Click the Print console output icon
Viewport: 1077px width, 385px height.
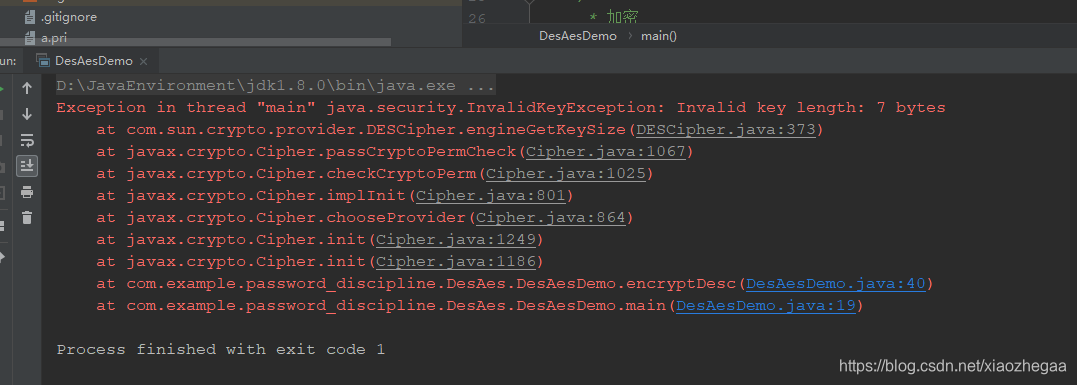point(27,192)
